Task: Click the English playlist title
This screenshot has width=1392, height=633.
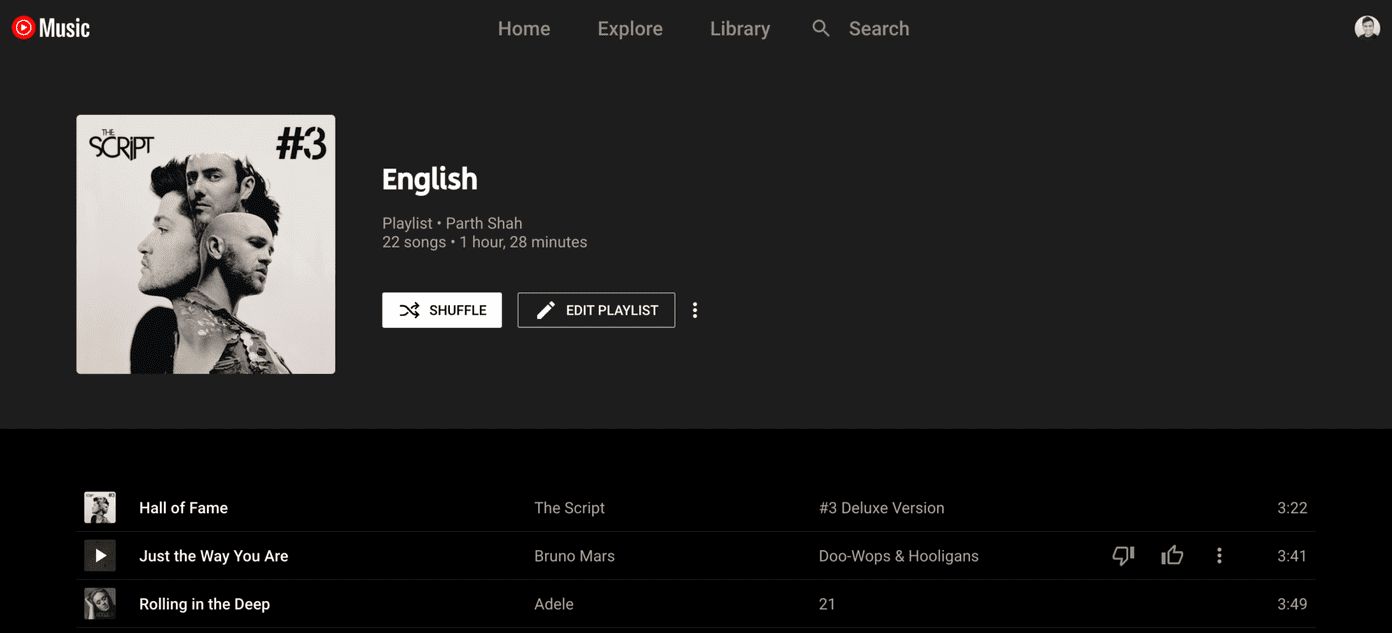Action: 430,179
